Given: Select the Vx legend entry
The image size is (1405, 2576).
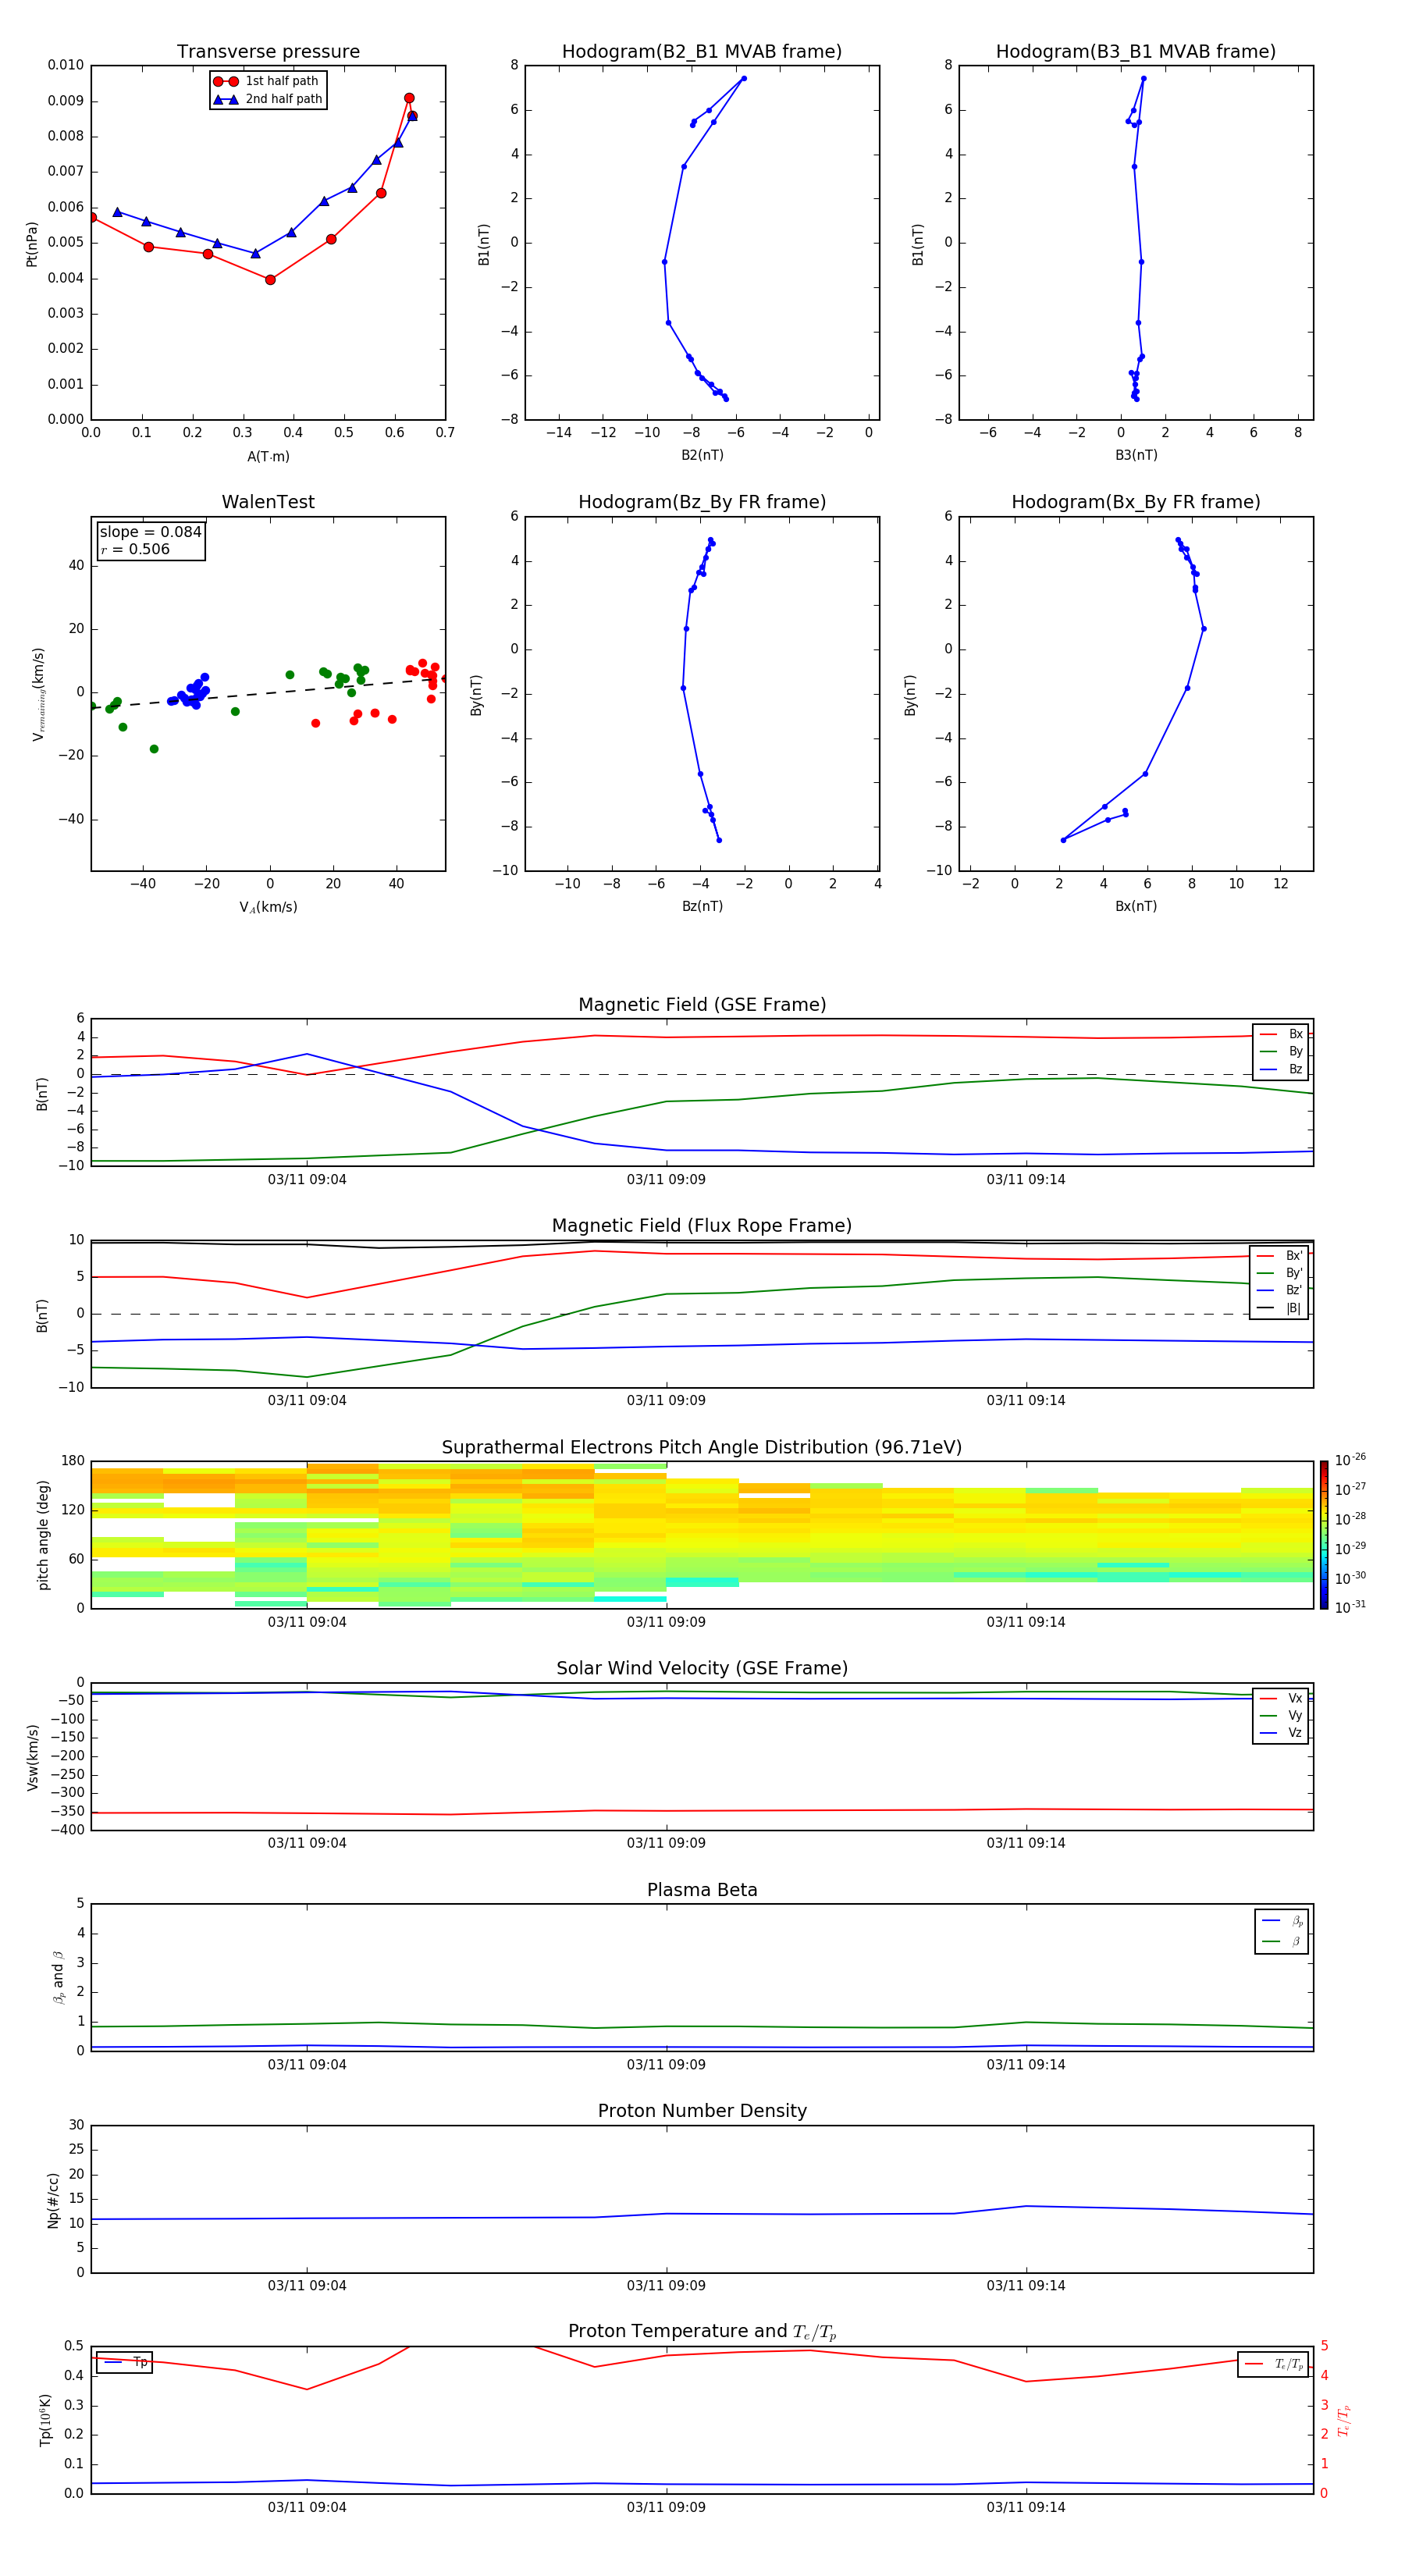Looking at the screenshot, I should (x=1281, y=1698).
